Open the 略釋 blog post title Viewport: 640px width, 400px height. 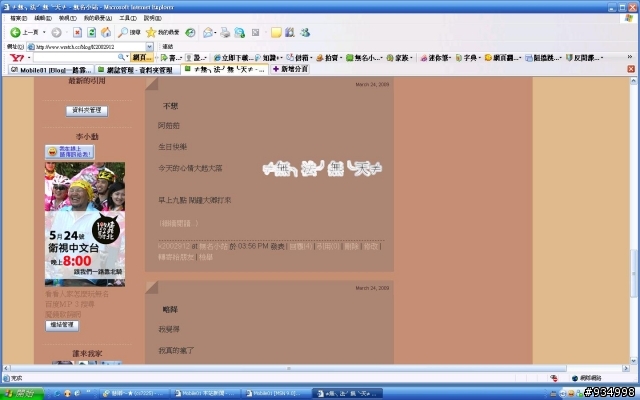click(170, 310)
